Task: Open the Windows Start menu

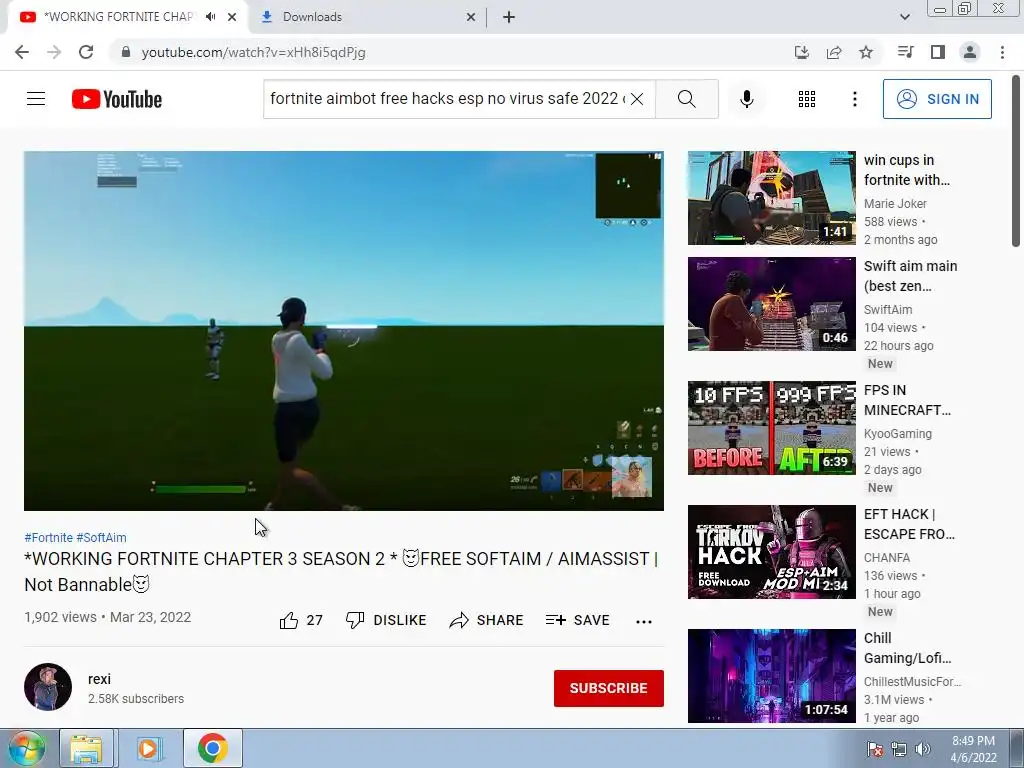Action: pyautogui.click(x=25, y=748)
